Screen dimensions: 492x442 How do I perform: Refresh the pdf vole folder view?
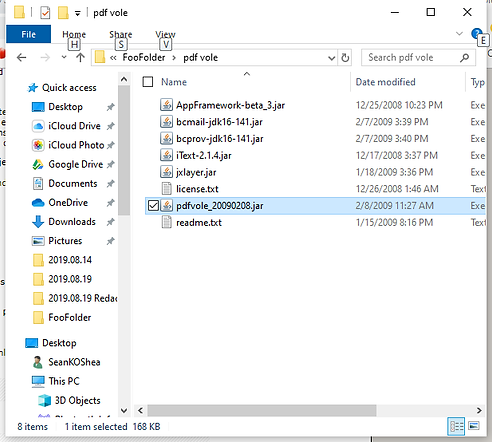tap(345, 58)
